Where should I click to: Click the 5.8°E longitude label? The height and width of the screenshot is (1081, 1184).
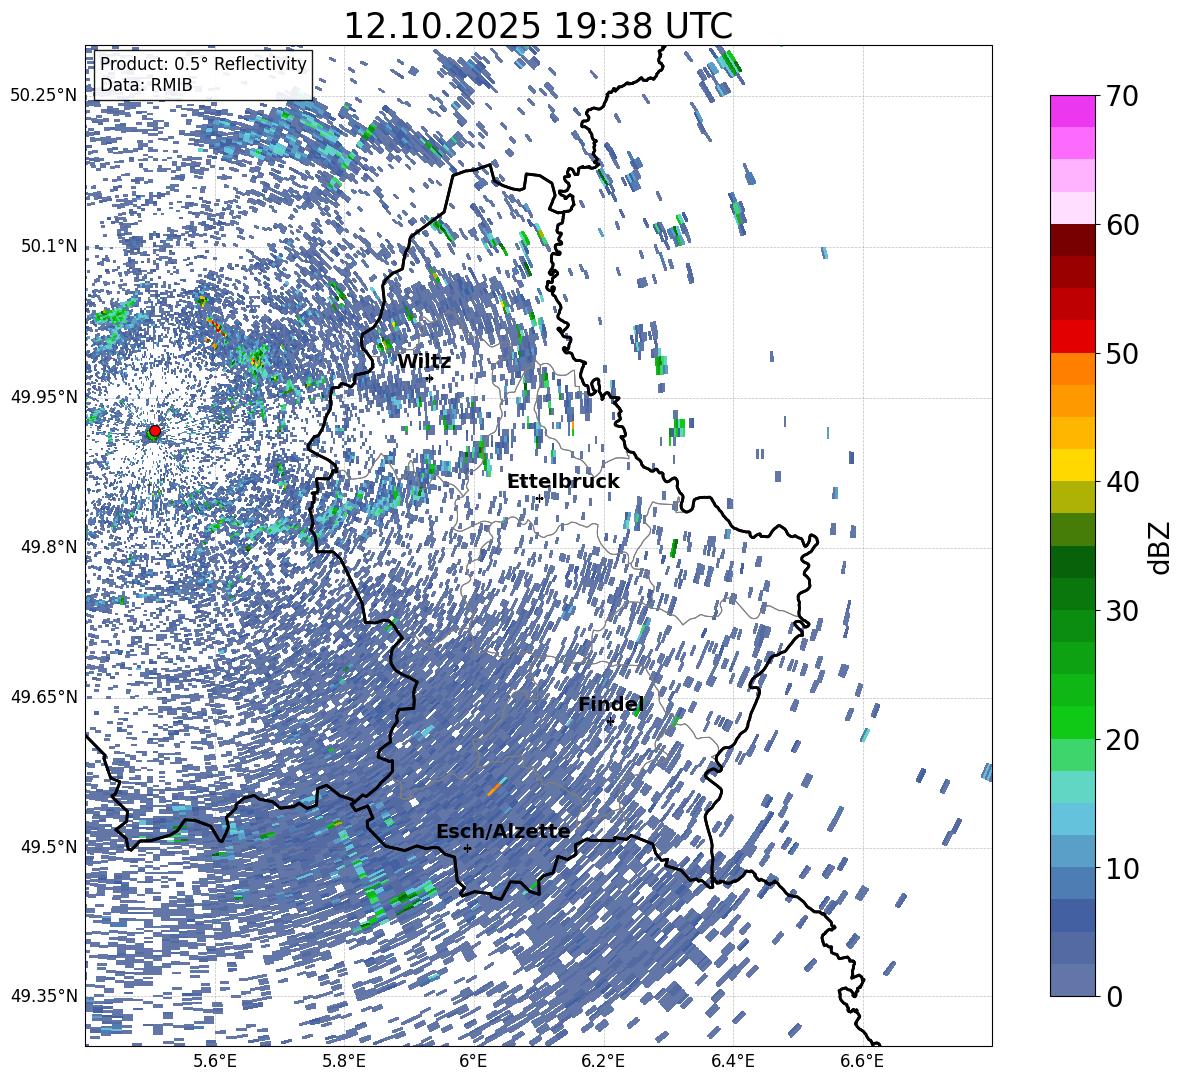[x=344, y=1061]
